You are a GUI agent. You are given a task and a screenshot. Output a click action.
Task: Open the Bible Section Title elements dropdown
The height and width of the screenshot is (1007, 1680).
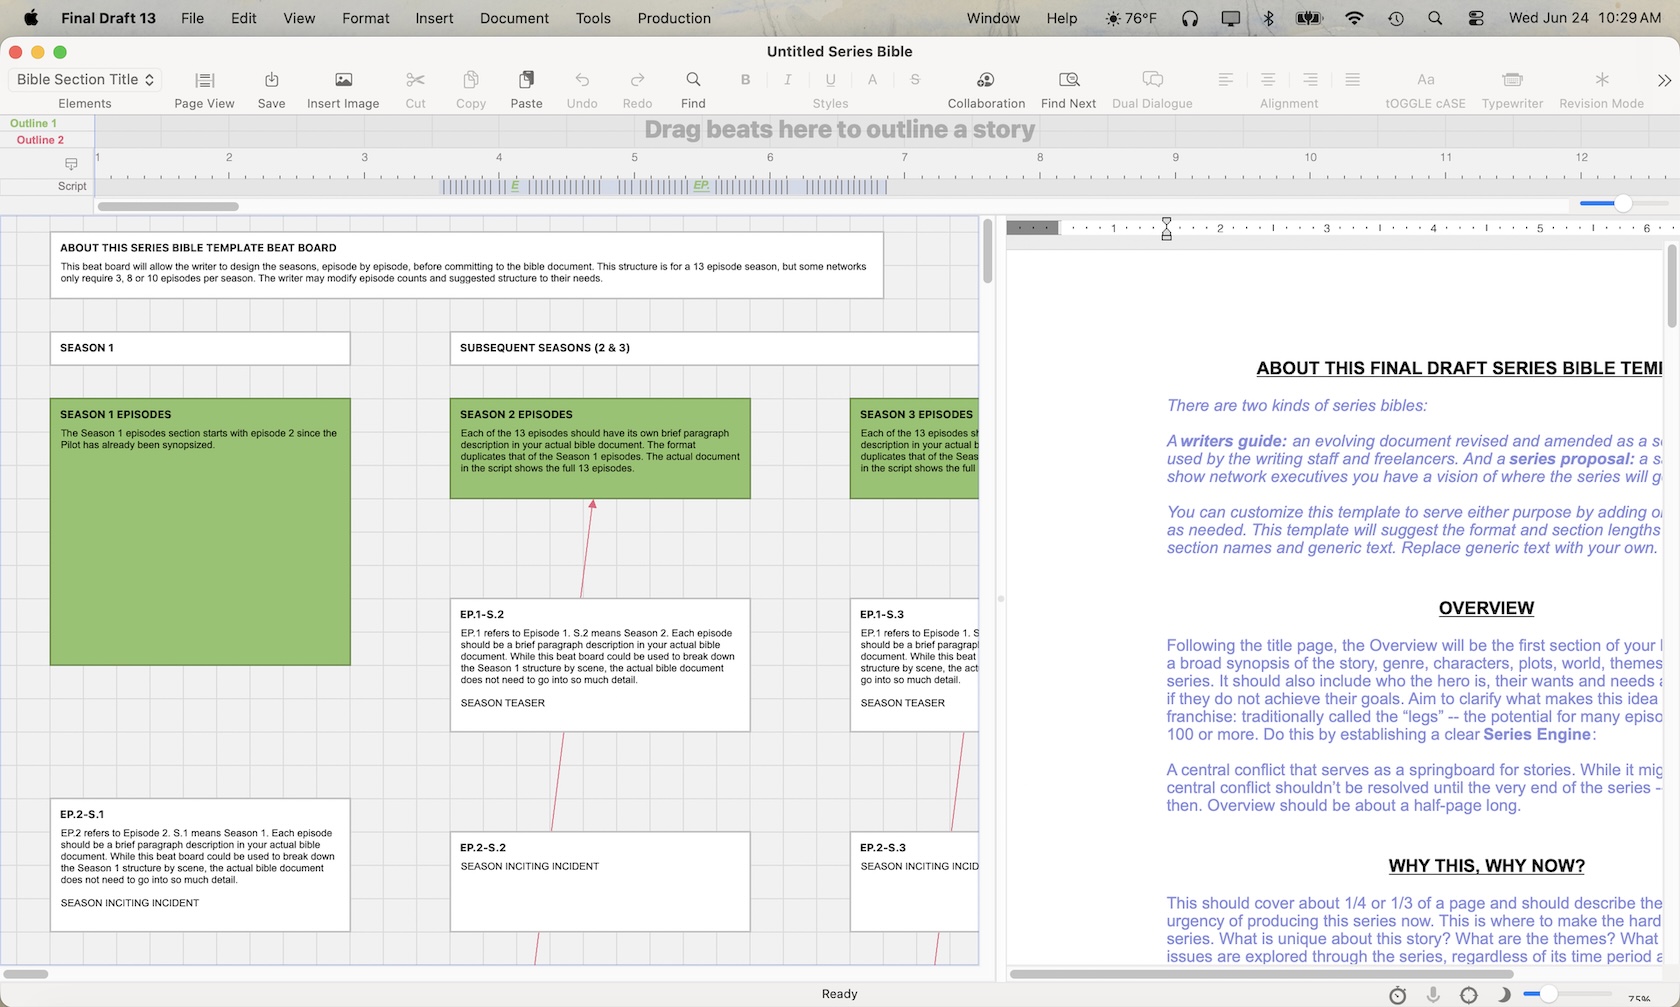(x=85, y=80)
